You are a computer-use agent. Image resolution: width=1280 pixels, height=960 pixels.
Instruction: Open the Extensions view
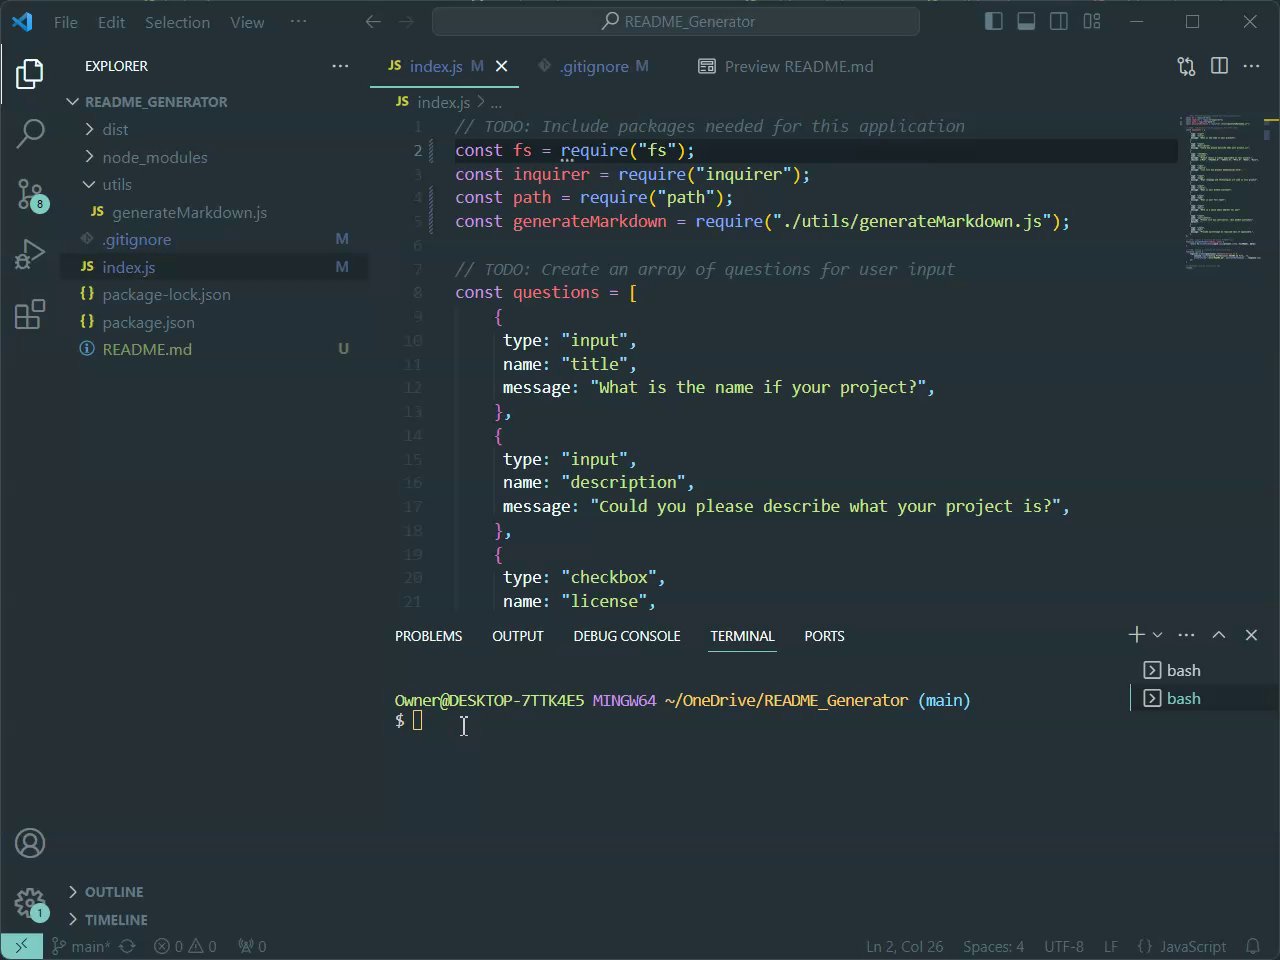pos(30,314)
